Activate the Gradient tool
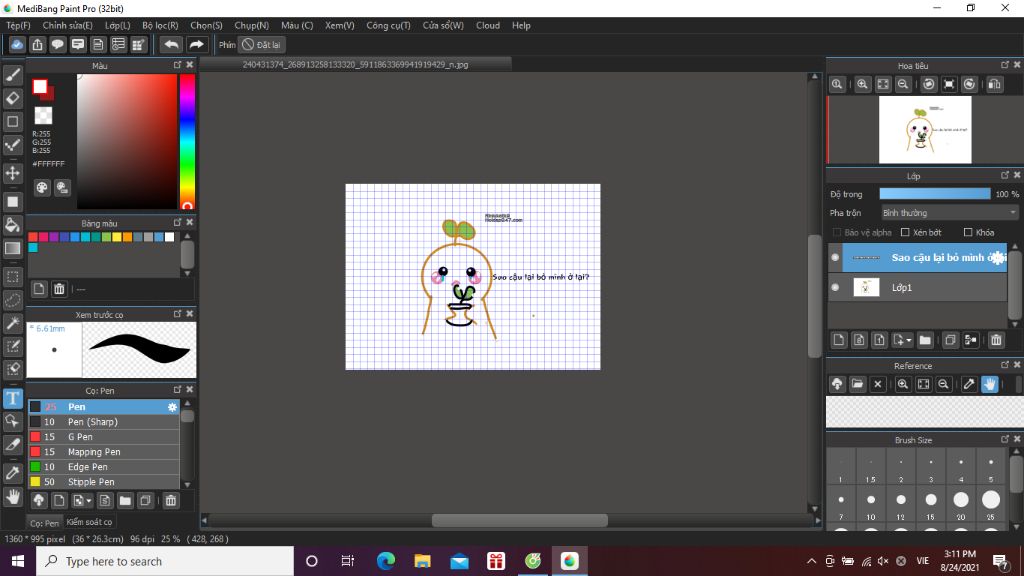 pos(12,248)
